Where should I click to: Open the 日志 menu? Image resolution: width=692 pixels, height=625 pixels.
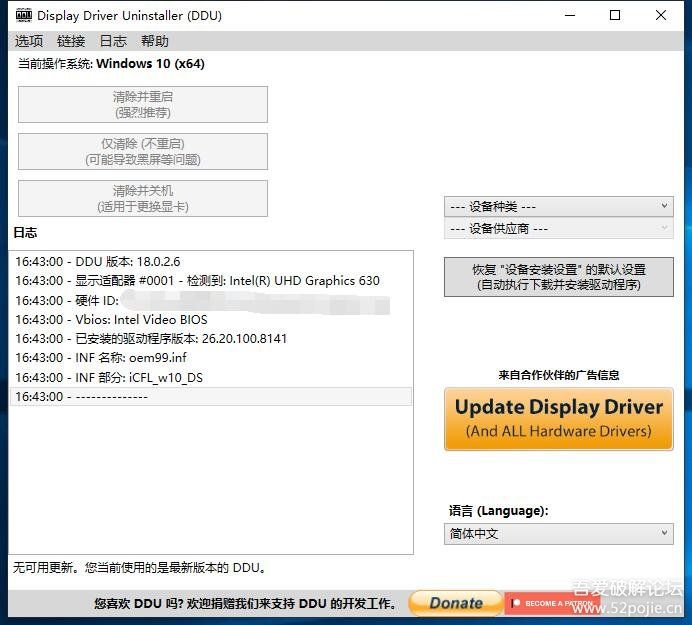(113, 41)
